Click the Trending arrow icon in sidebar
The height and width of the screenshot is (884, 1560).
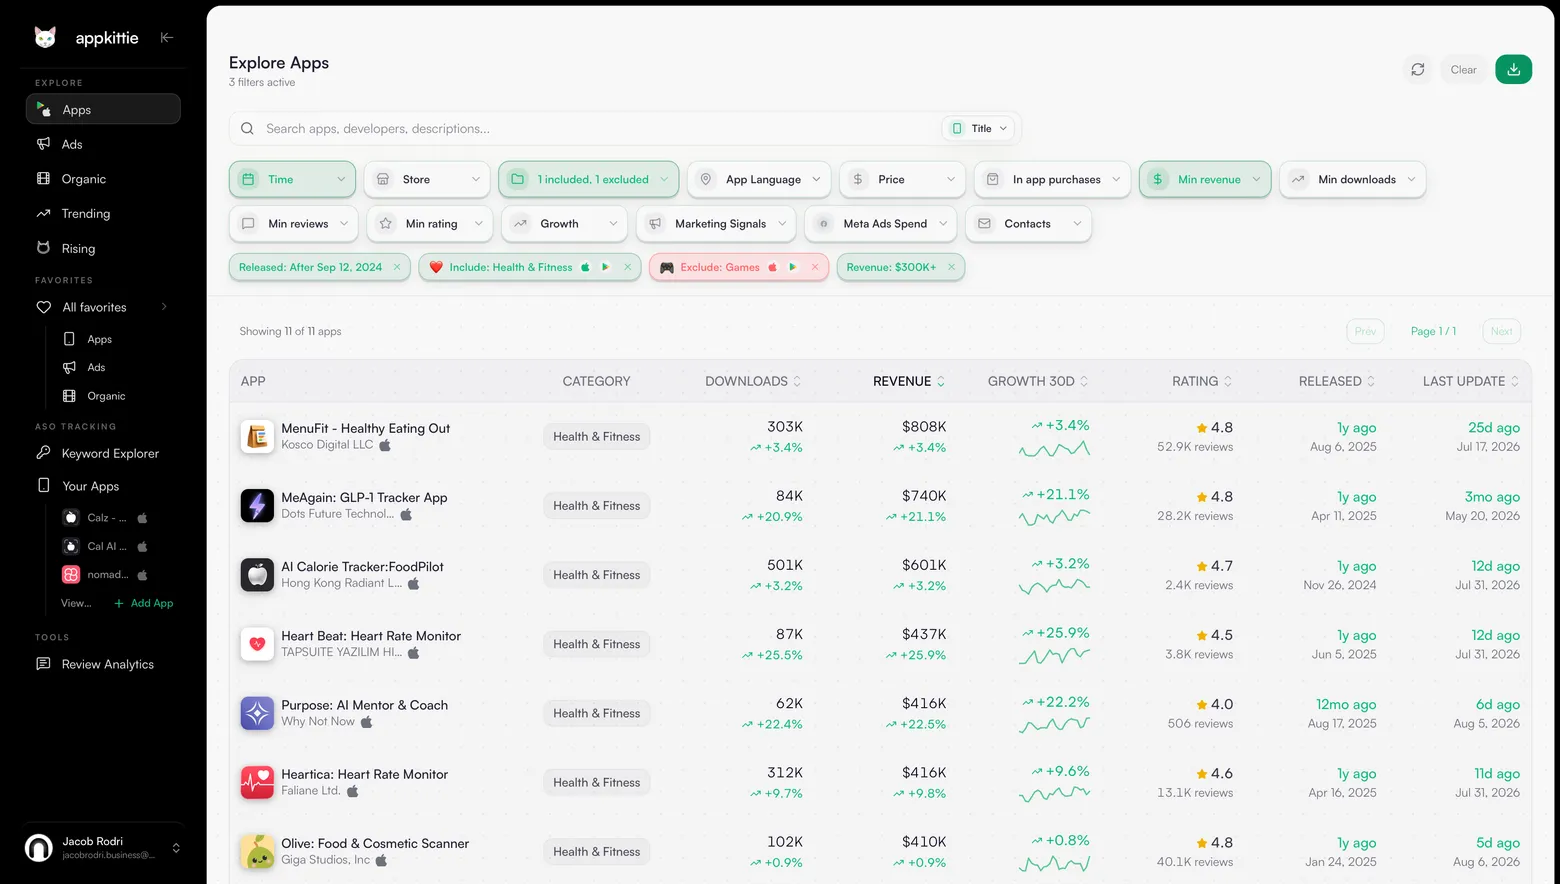(43, 213)
